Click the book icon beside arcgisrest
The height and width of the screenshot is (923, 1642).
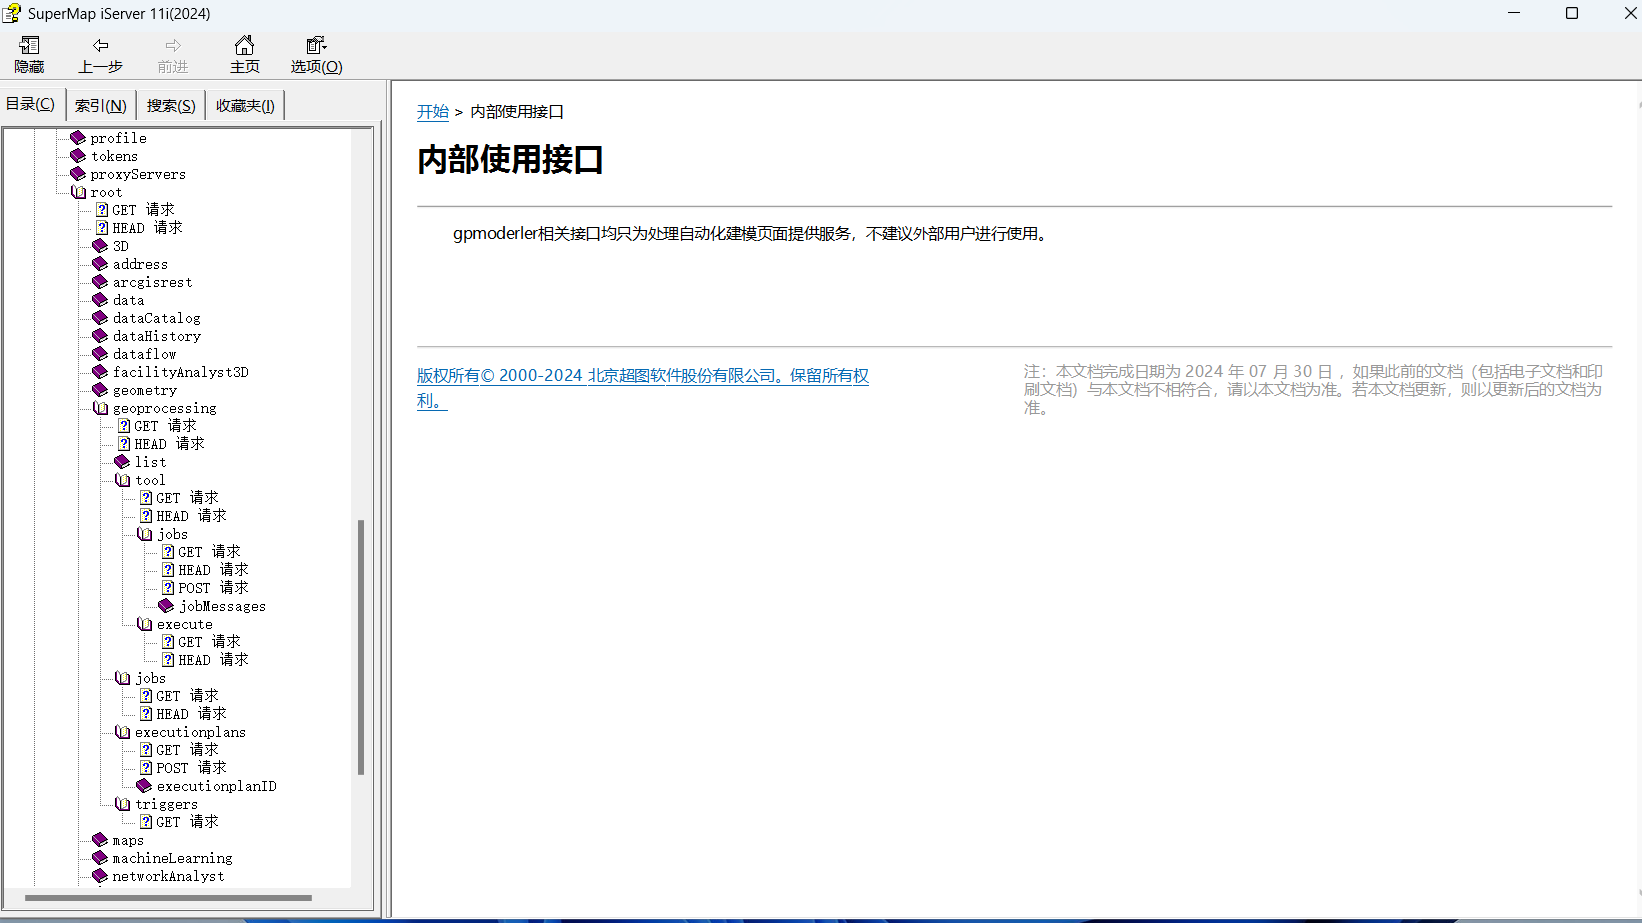tap(100, 282)
